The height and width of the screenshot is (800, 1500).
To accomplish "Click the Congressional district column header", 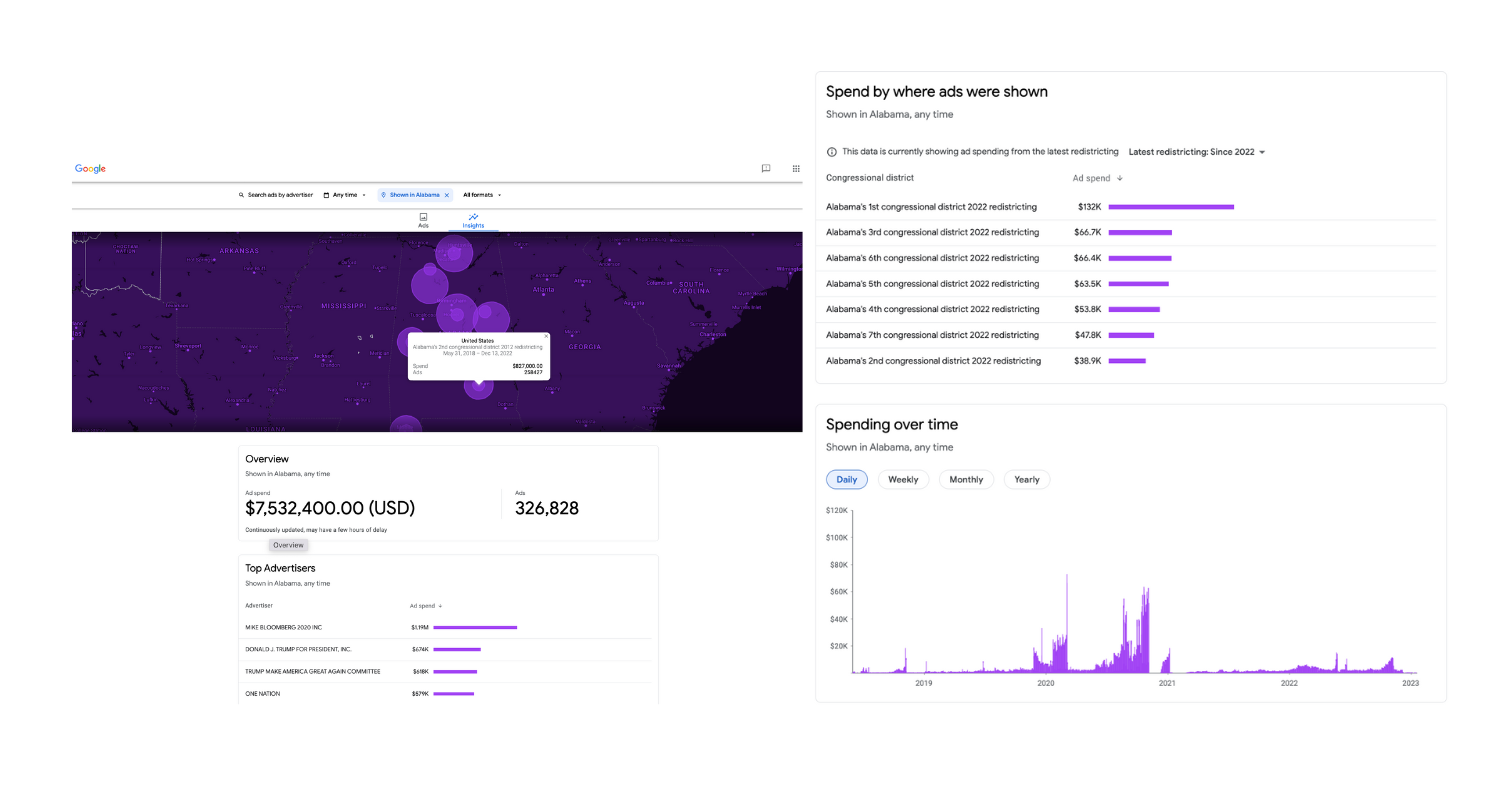I will tap(870, 178).
